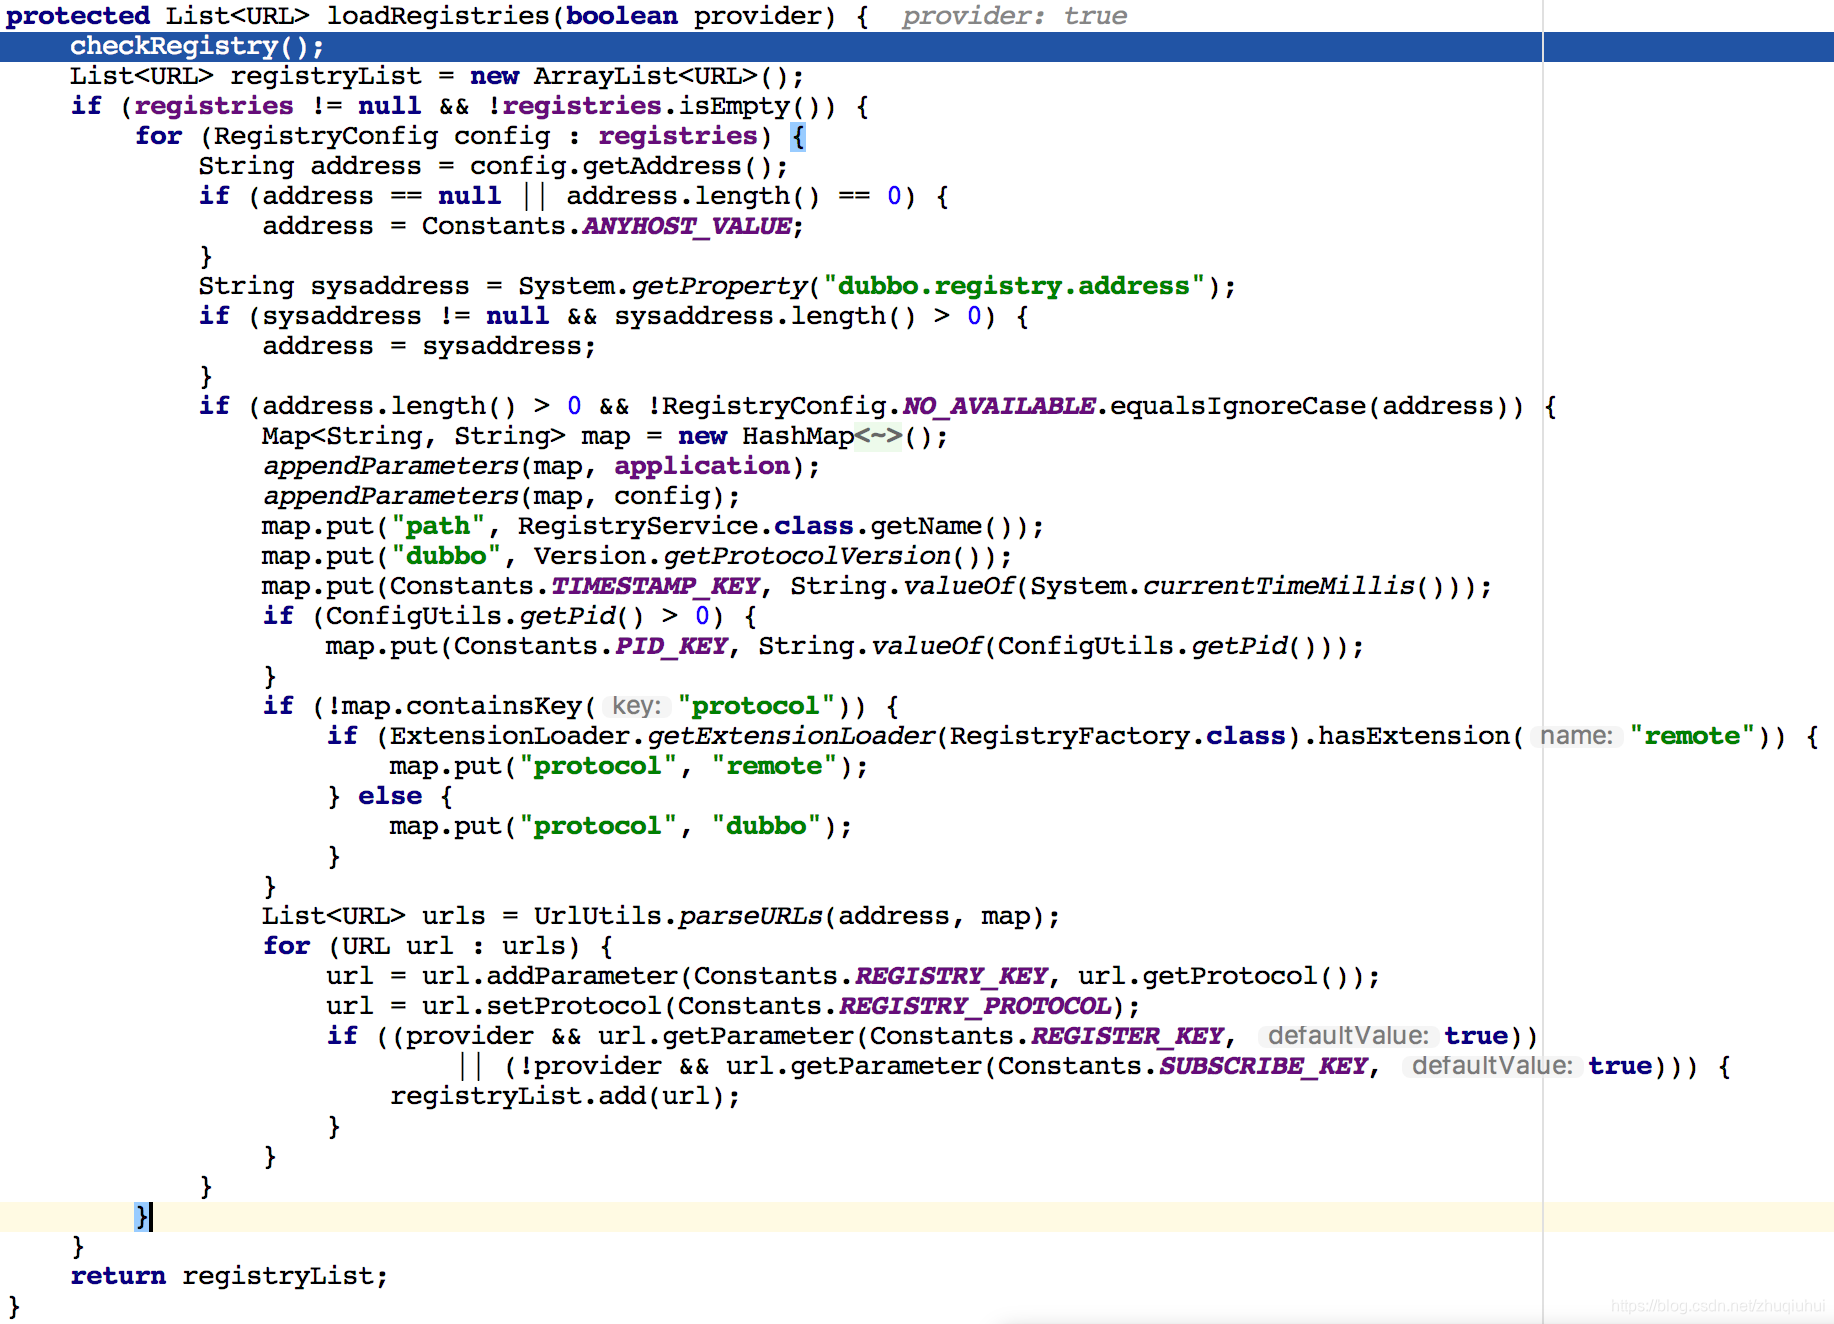Click the SUBSCRIBE_KEY constant
Image resolution: width=1834 pixels, height=1324 pixels.
[x=1263, y=1066]
